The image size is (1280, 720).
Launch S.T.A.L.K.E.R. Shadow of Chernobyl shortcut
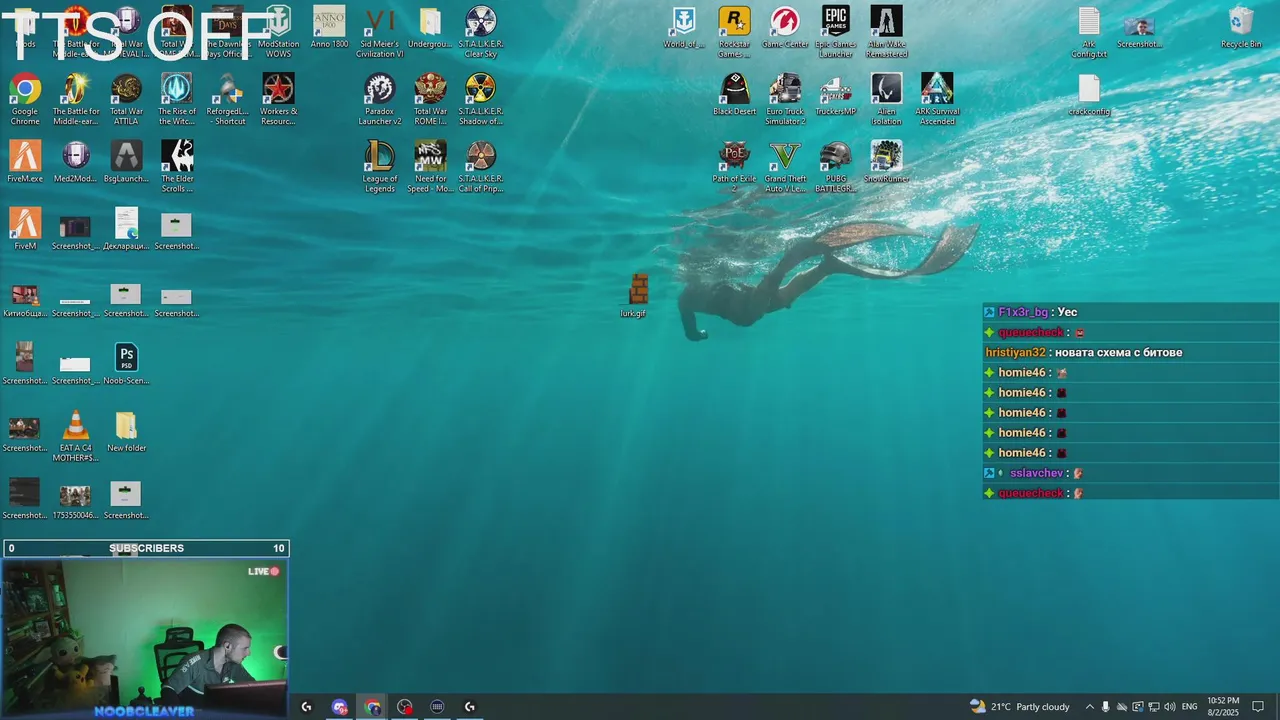coord(481,99)
